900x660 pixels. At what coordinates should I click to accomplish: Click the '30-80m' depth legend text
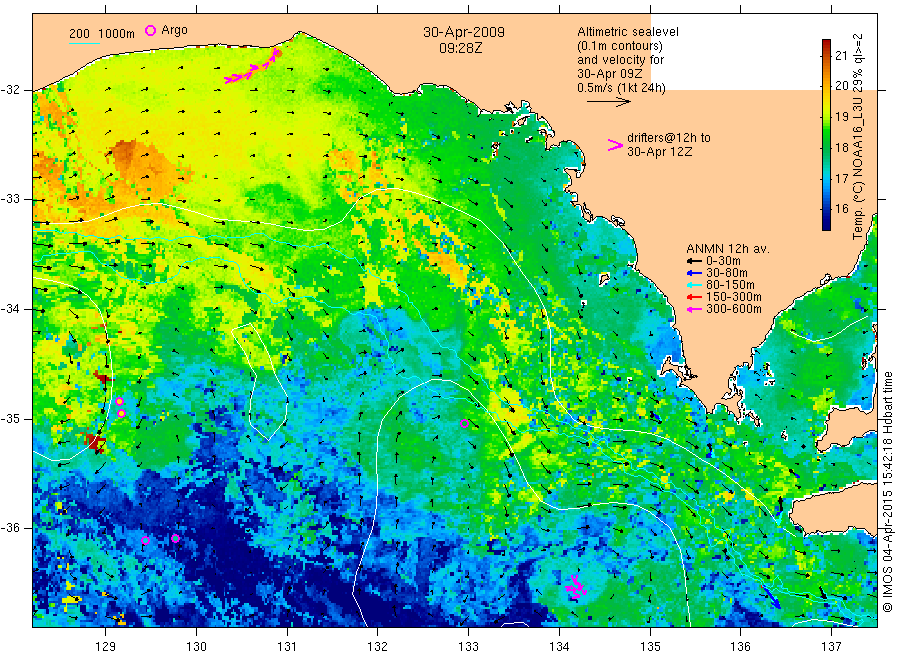pos(727,273)
